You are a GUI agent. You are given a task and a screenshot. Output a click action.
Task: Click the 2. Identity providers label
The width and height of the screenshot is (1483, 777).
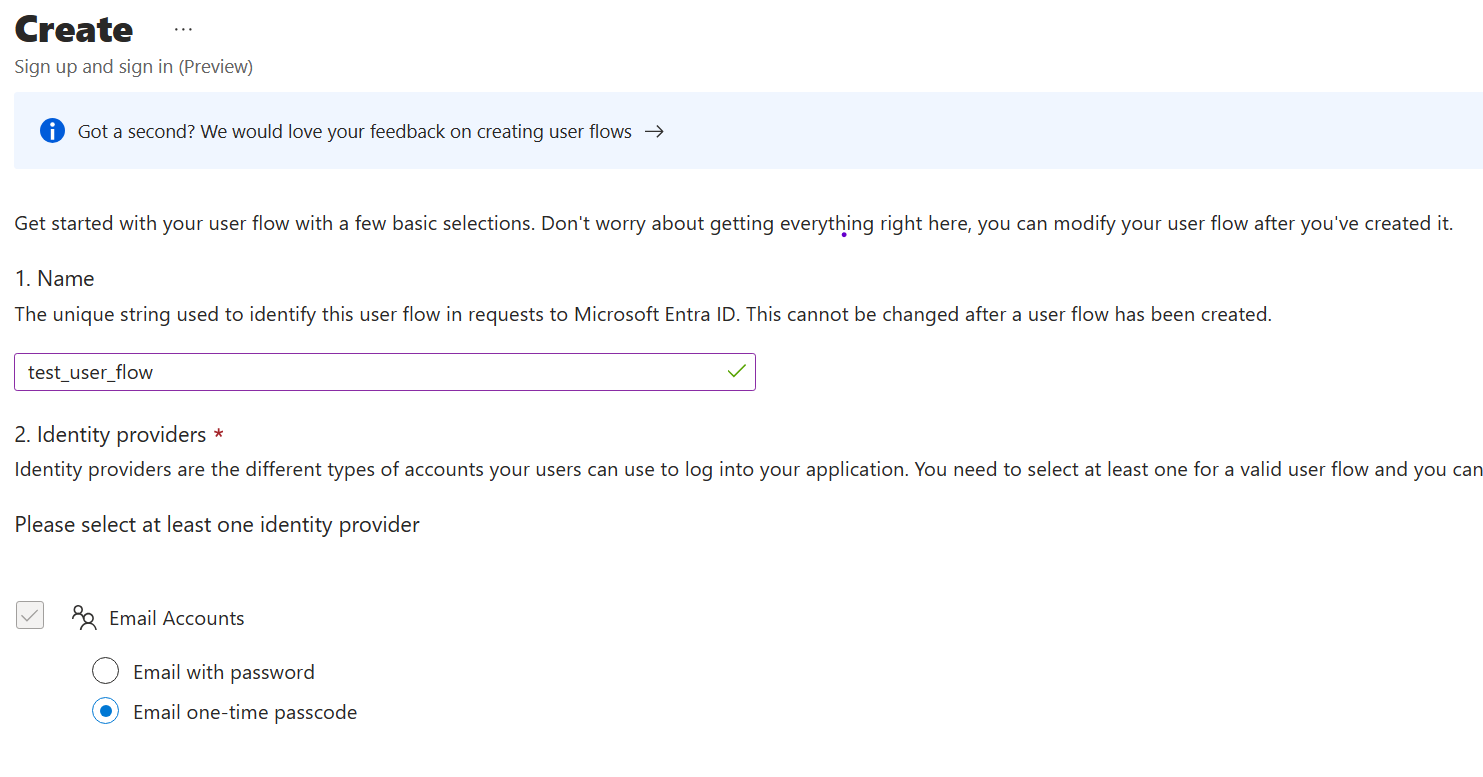(110, 435)
